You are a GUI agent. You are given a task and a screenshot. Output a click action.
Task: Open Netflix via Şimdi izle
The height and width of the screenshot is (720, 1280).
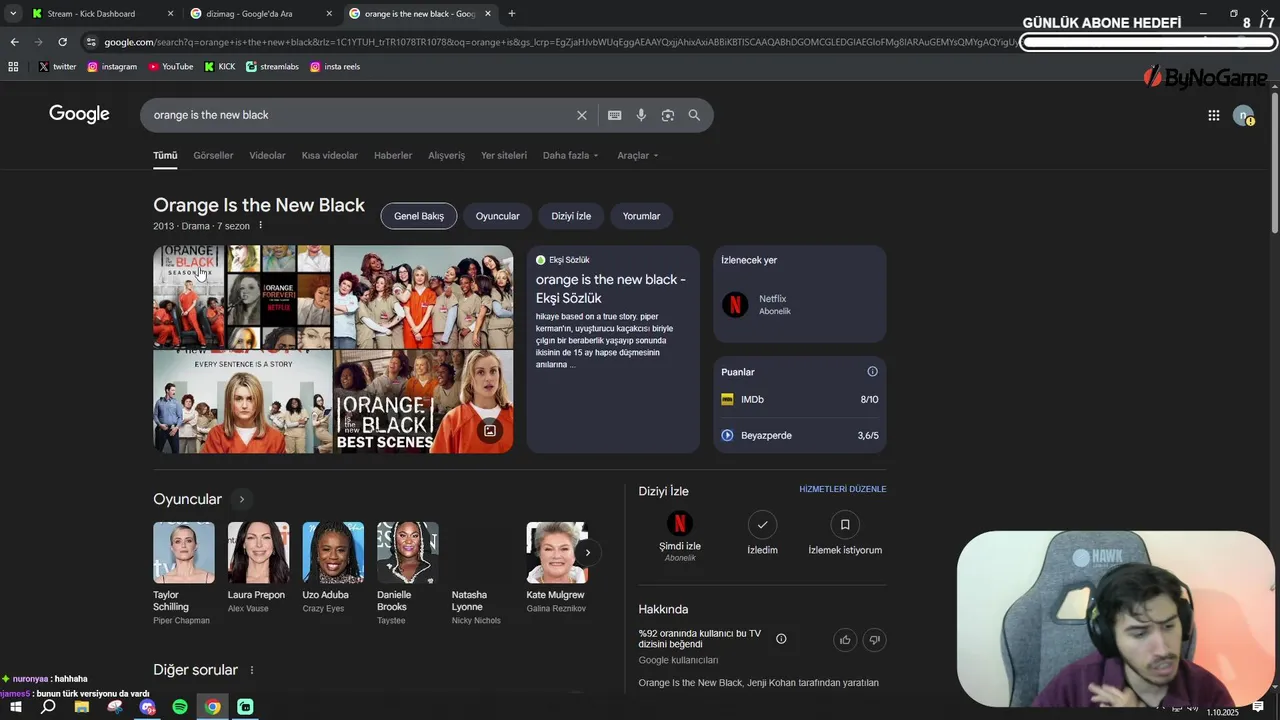[x=680, y=536]
